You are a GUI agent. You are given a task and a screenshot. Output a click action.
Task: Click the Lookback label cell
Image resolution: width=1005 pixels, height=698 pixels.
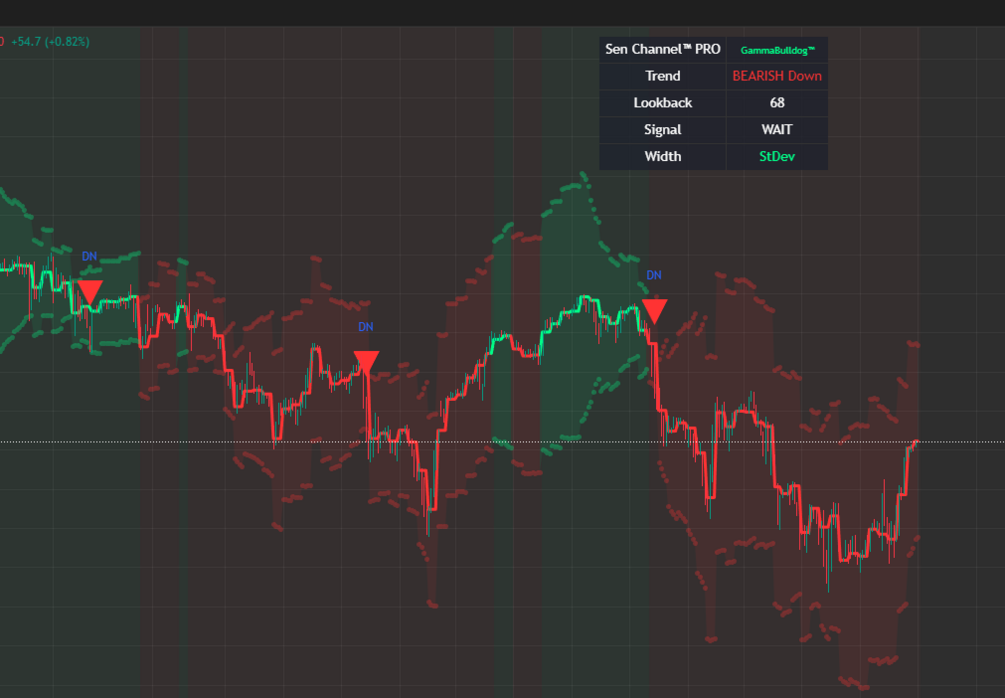point(663,103)
